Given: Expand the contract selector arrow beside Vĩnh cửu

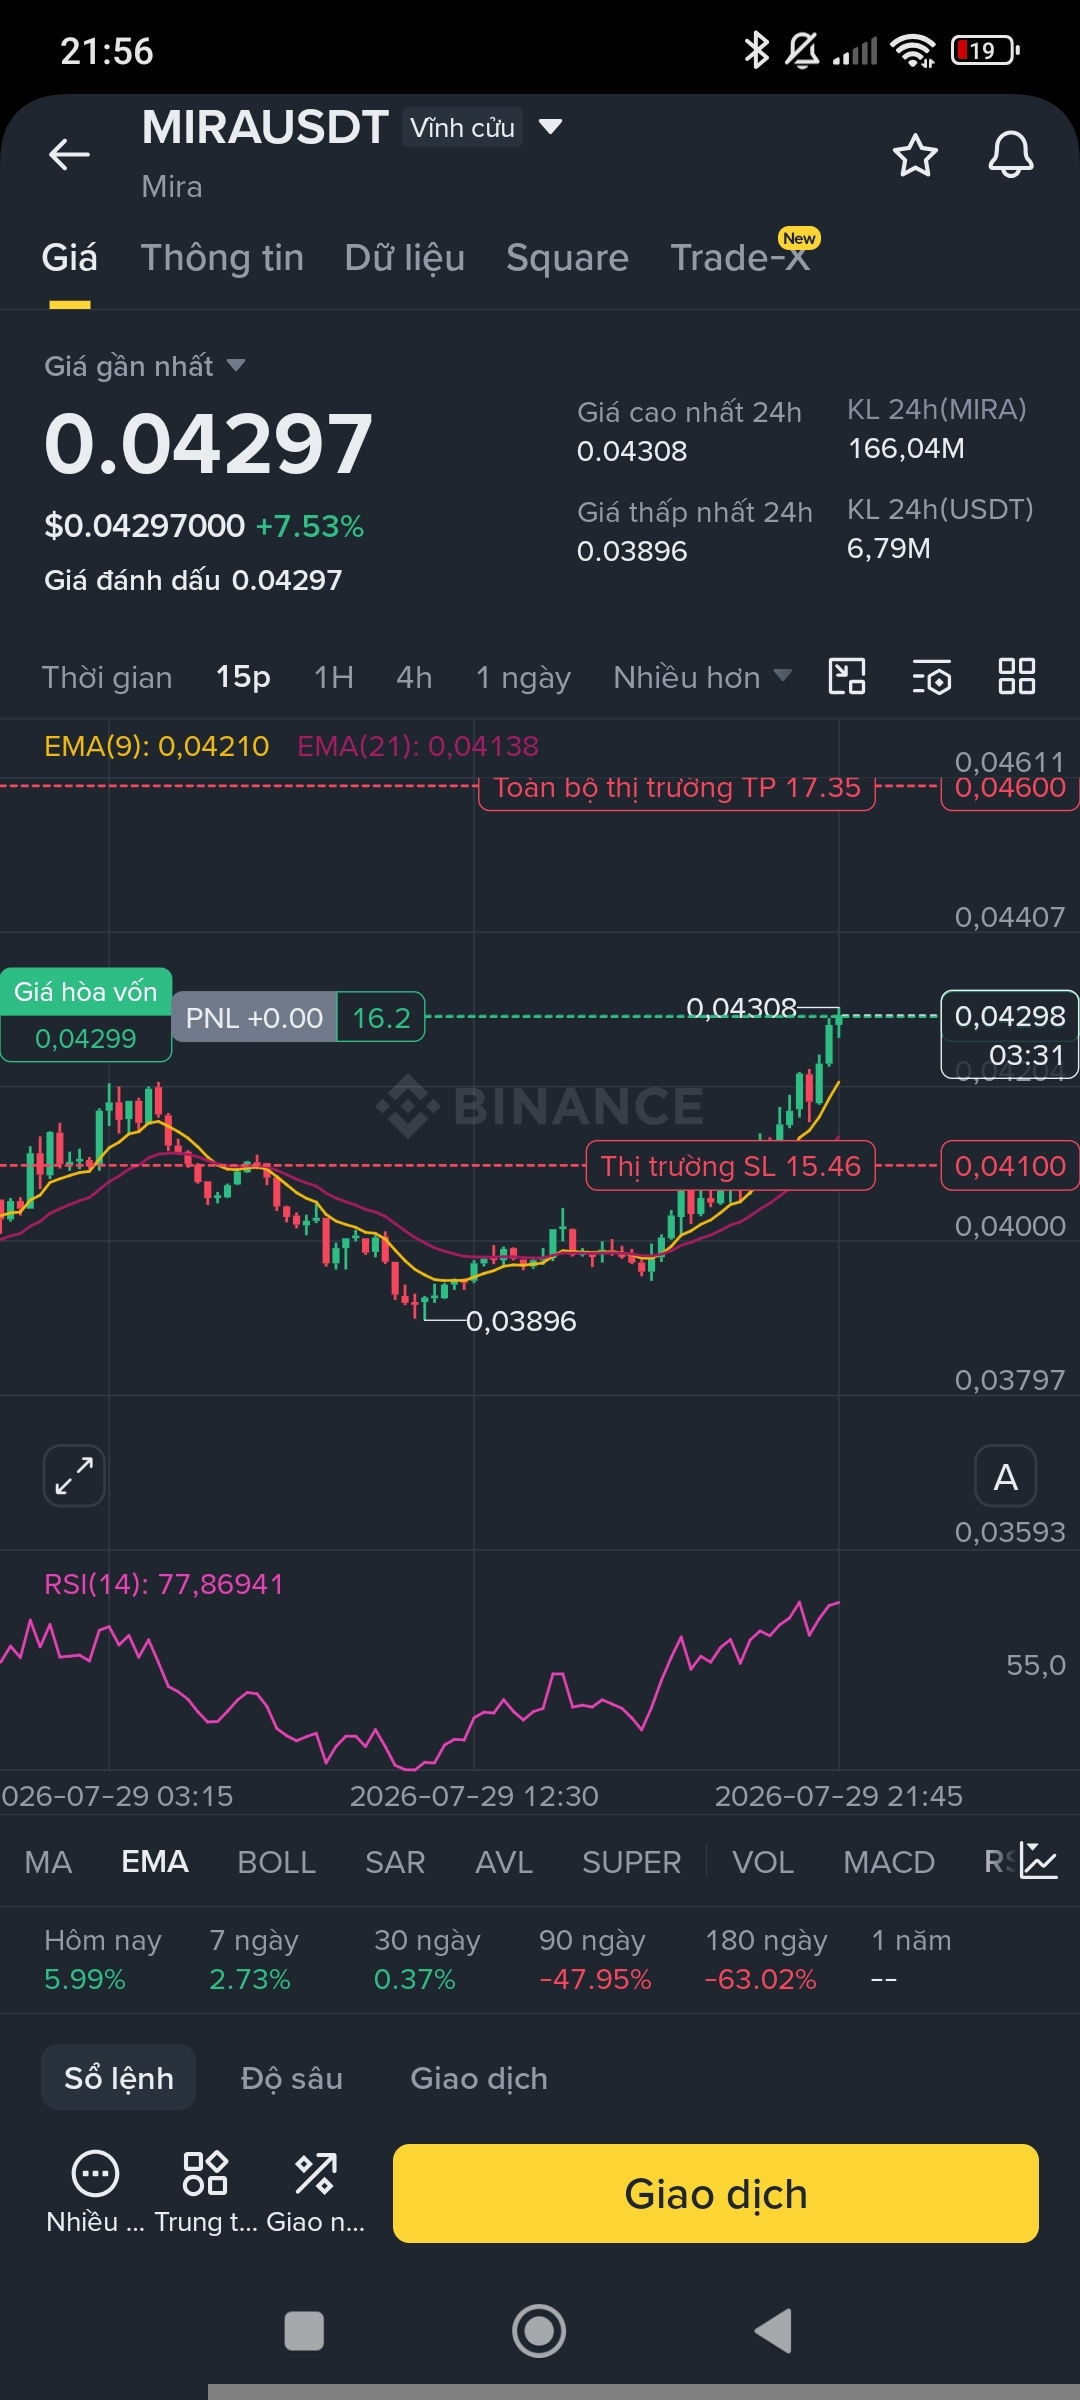Looking at the screenshot, I should 550,127.
